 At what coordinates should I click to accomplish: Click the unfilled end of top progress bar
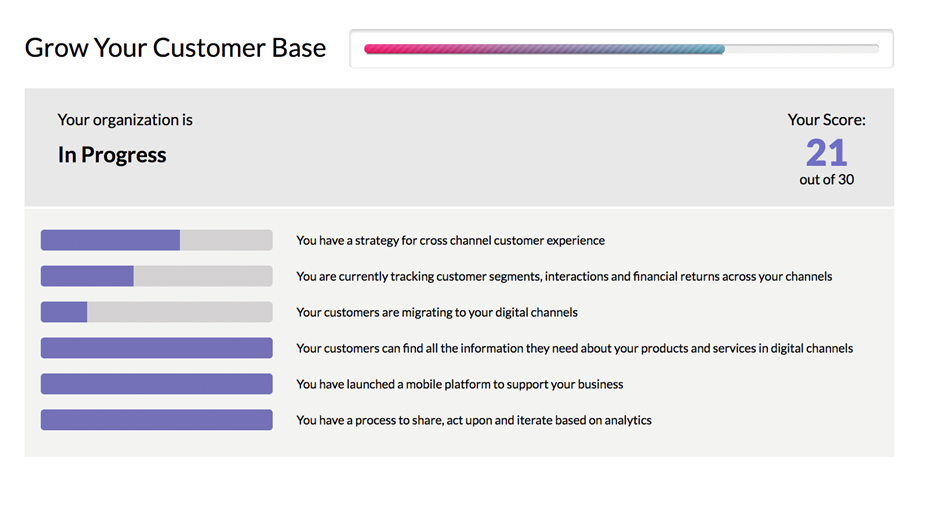click(x=802, y=49)
